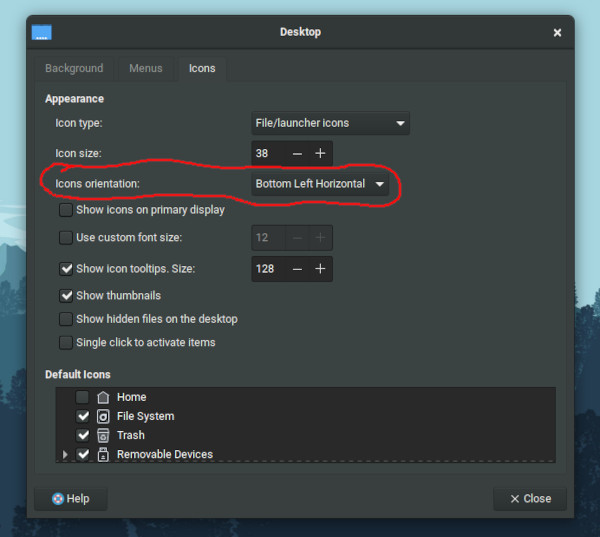This screenshot has width=600, height=537.
Task: Click the Close button at bottom
Action: 530,499
